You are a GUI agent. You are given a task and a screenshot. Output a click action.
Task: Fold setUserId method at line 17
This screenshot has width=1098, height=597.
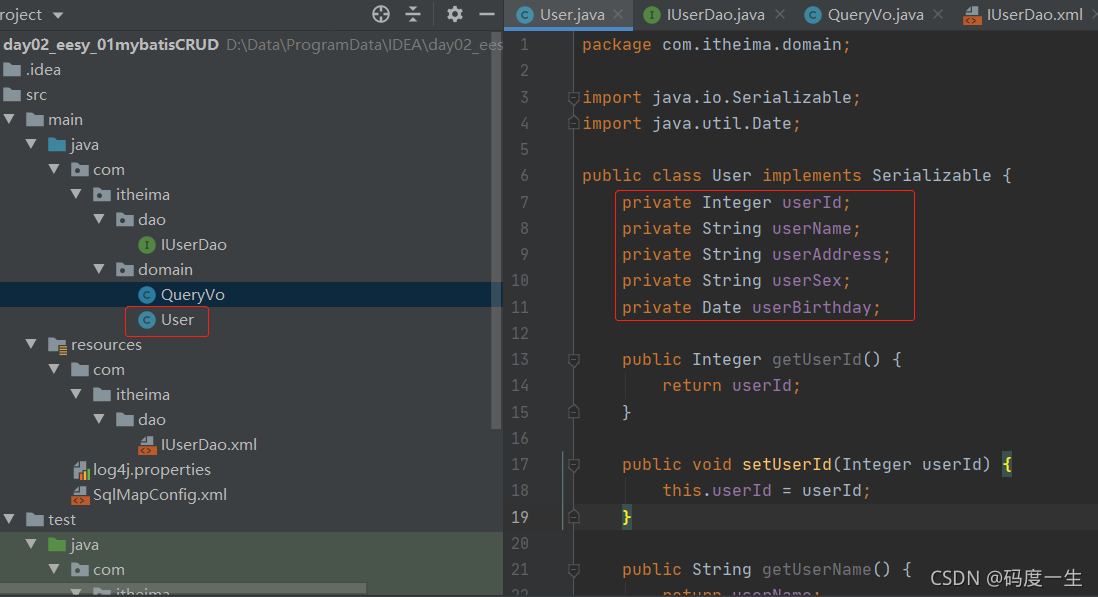point(574,464)
